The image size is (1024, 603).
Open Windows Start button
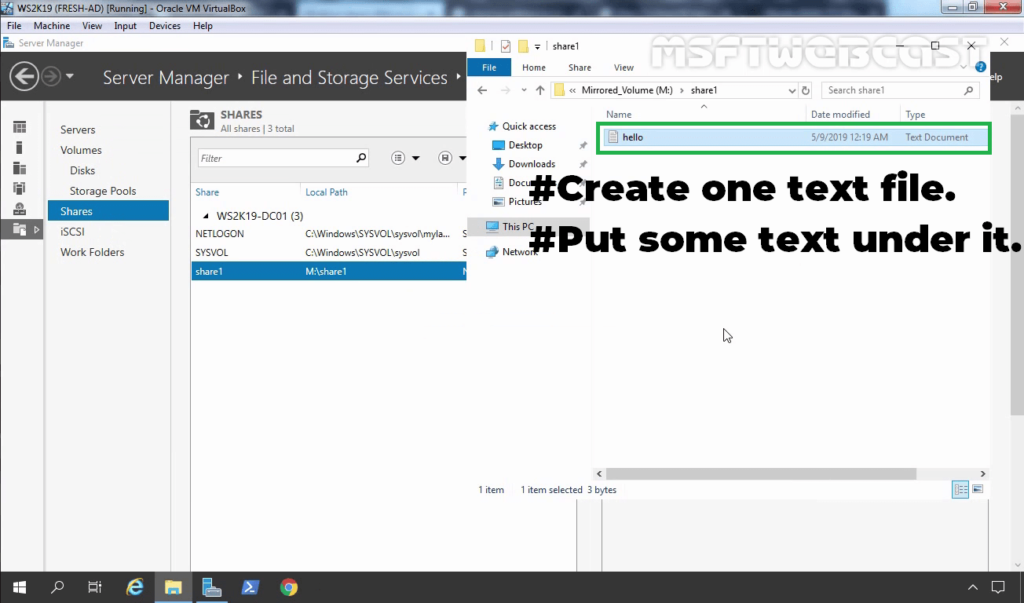tap(20, 587)
